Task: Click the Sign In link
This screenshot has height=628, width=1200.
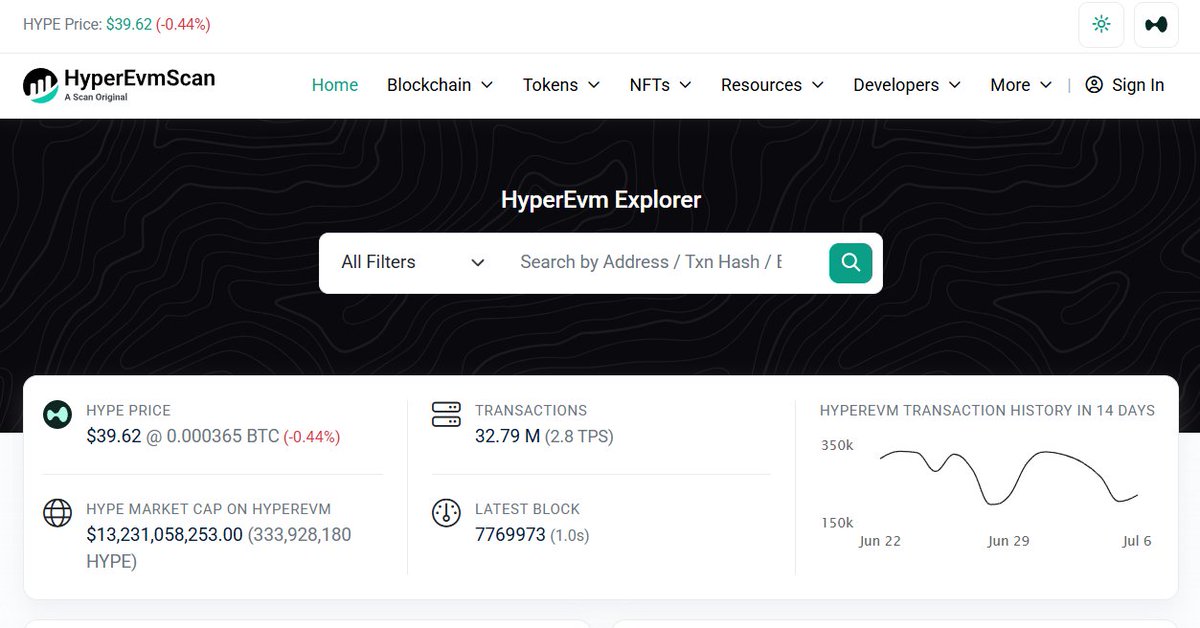Action: [1125, 85]
